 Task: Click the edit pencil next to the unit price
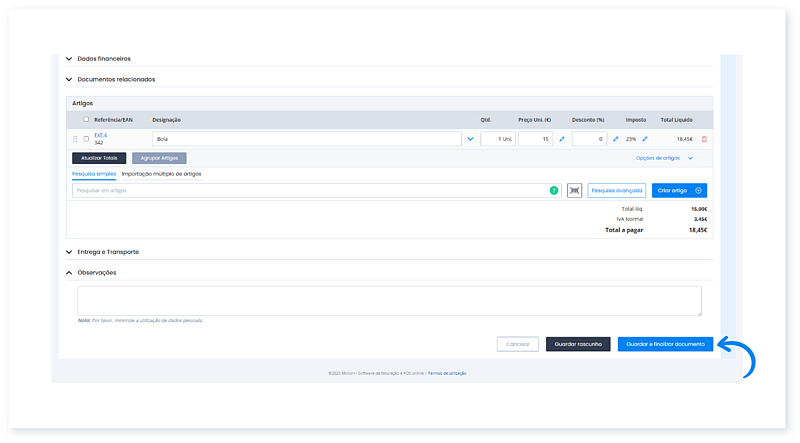(x=562, y=139)
